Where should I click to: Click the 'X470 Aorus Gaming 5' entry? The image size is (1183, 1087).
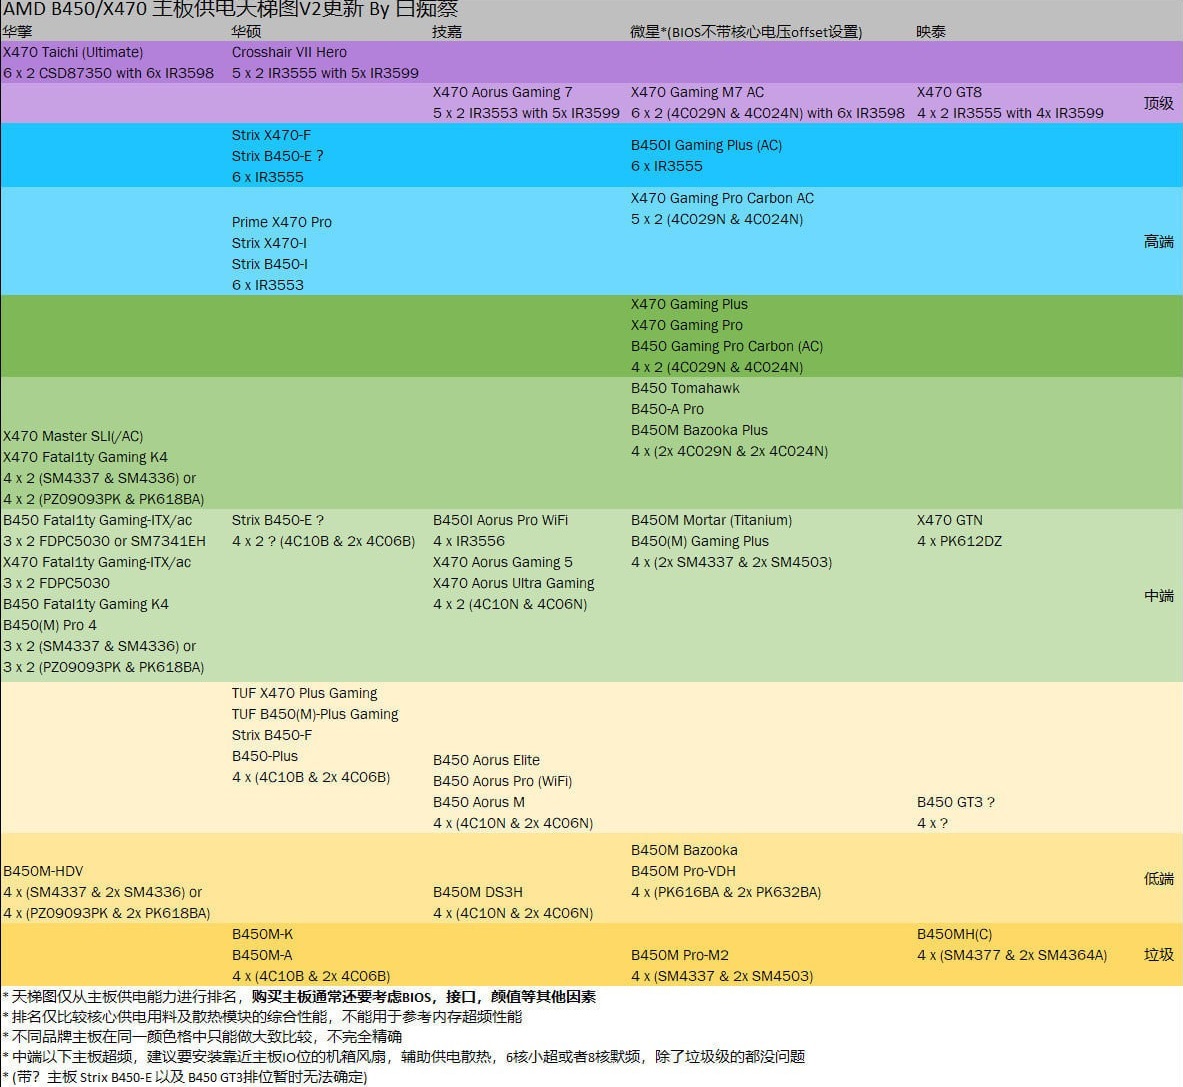(x=502, y=562)
